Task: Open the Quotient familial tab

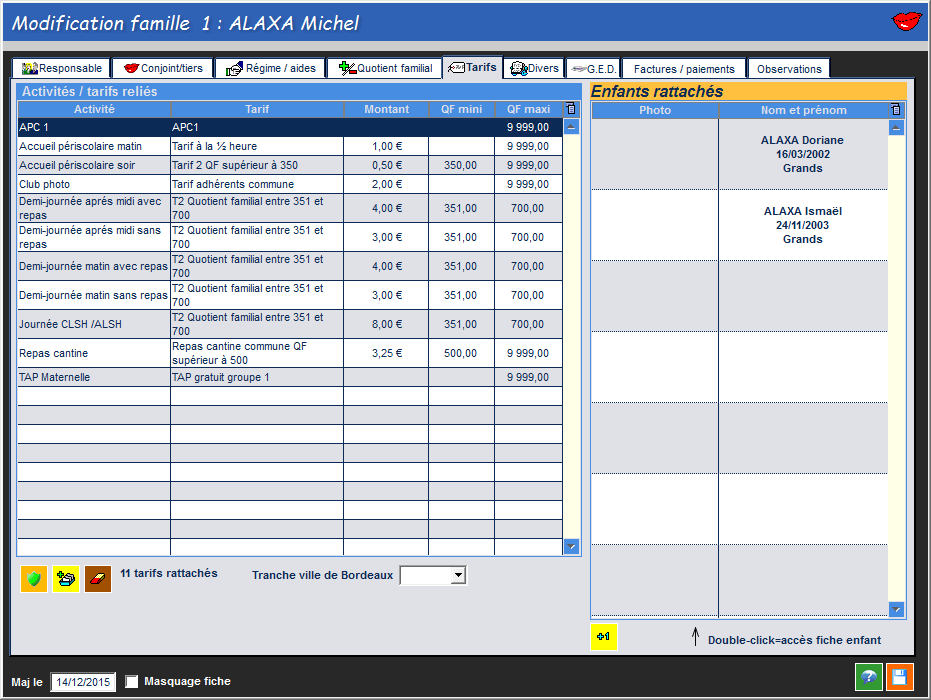Action: pyautogui.click(x=386, y=68)
